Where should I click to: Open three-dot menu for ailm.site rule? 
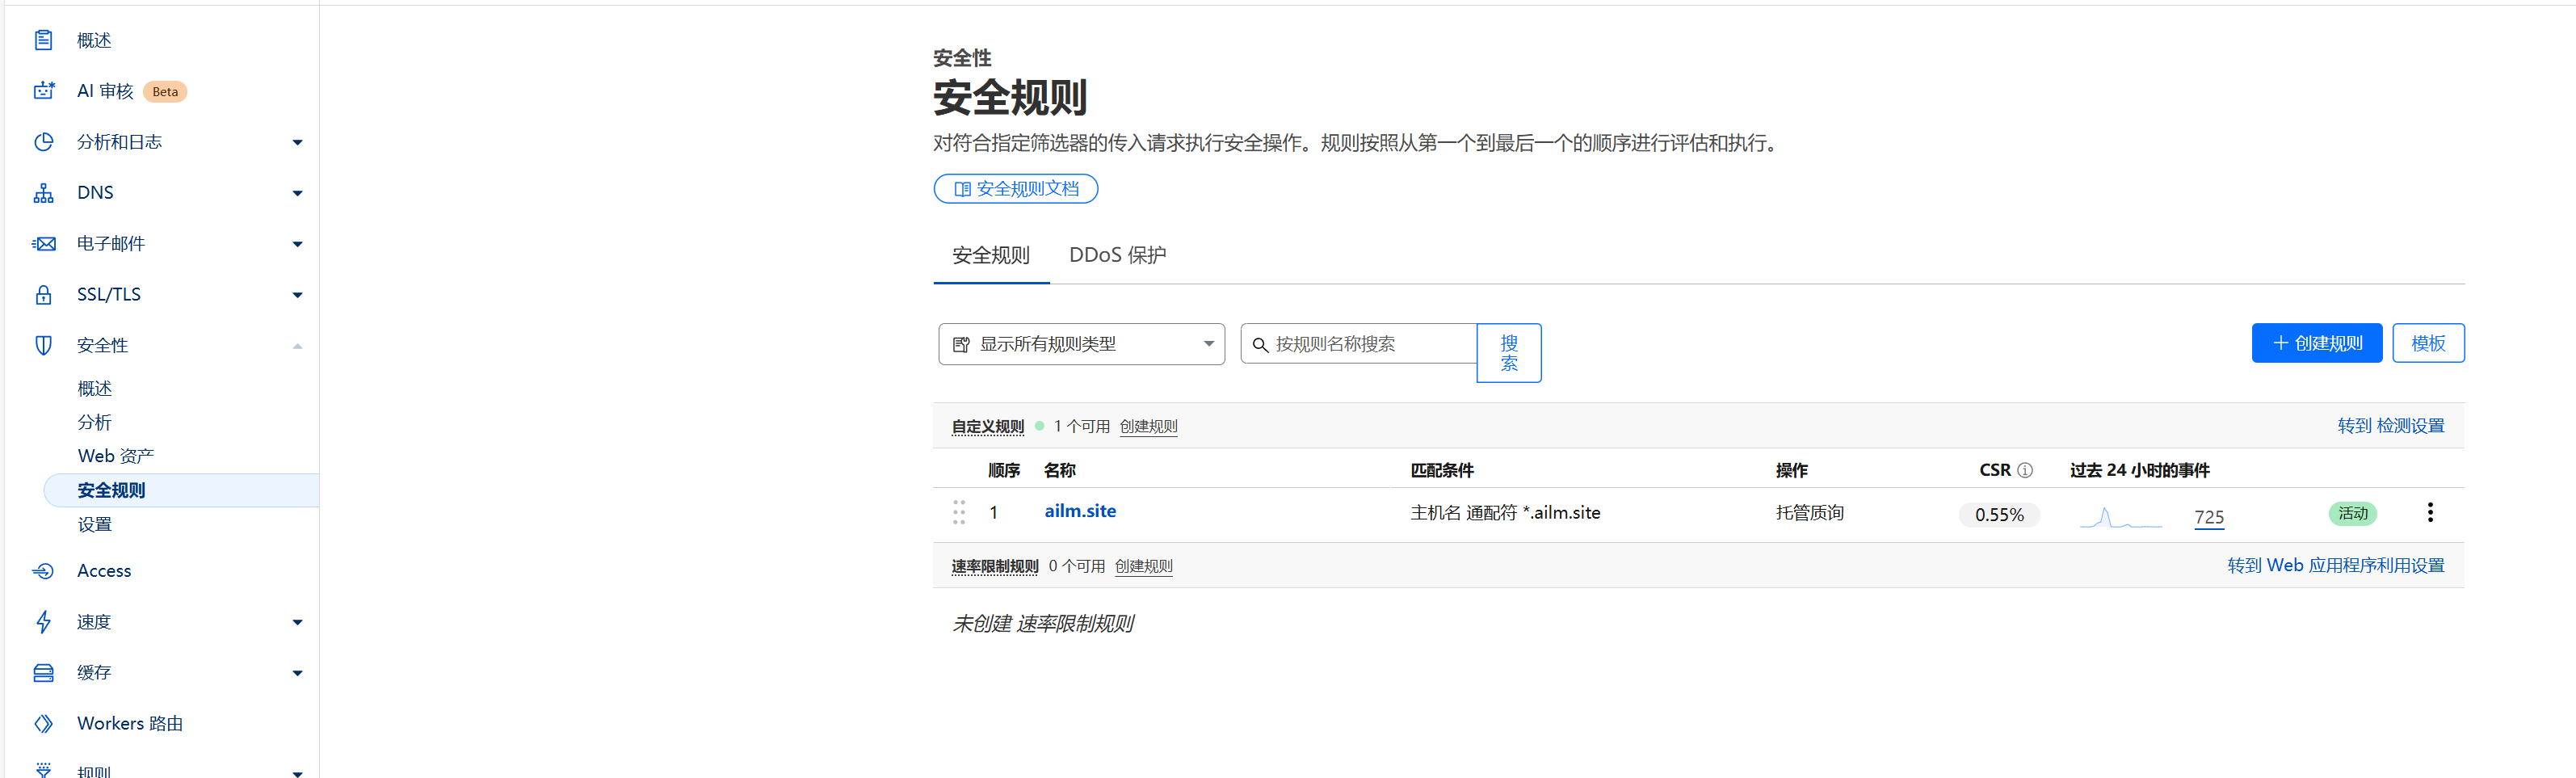click(2429, 513)
